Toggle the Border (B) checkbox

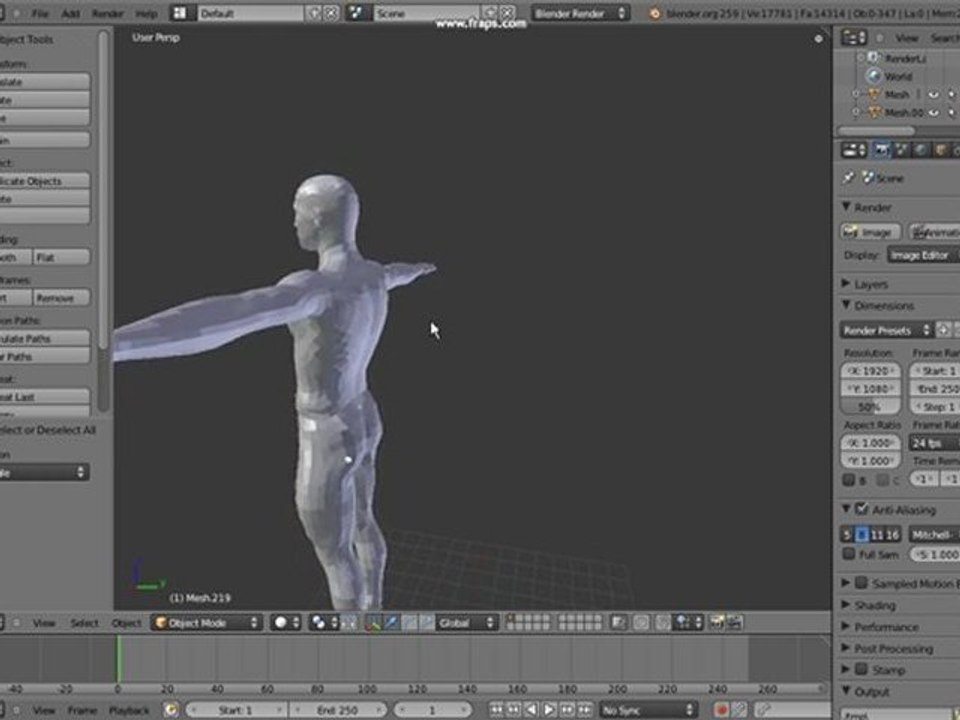849,480
